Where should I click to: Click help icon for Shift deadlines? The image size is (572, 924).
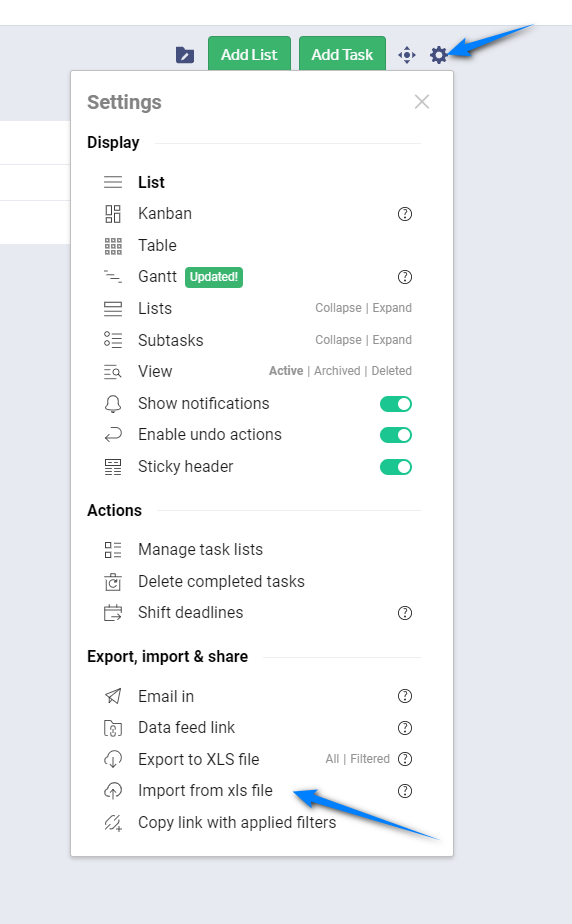click(x=405, y=613)
